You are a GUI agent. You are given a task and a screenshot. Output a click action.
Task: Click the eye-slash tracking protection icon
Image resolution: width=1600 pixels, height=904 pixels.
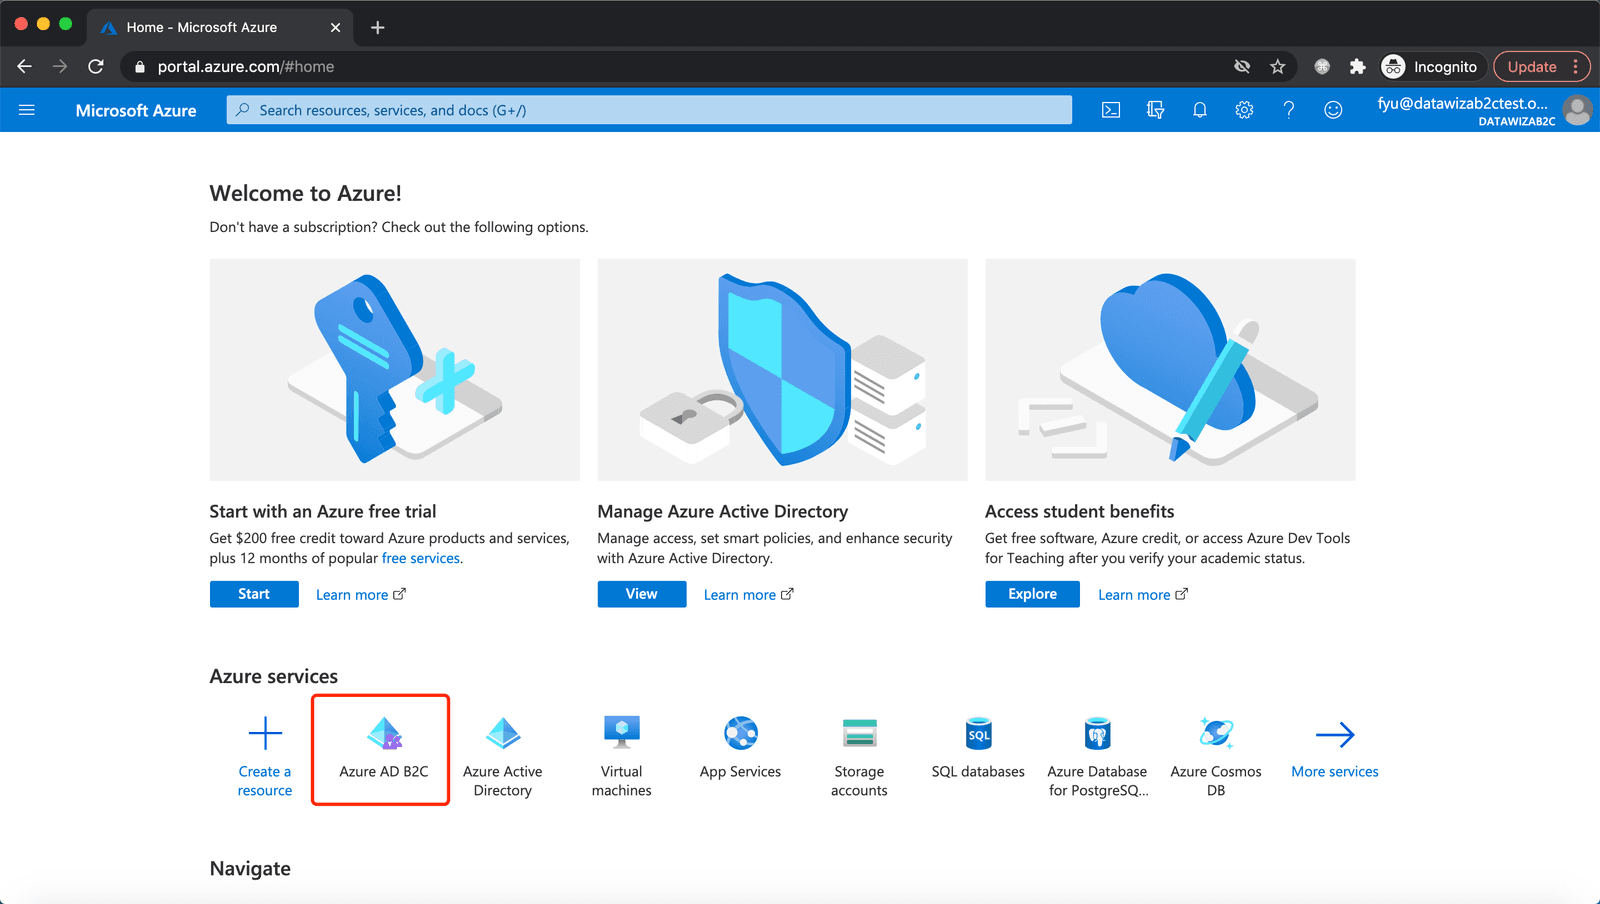point(1242,67)
